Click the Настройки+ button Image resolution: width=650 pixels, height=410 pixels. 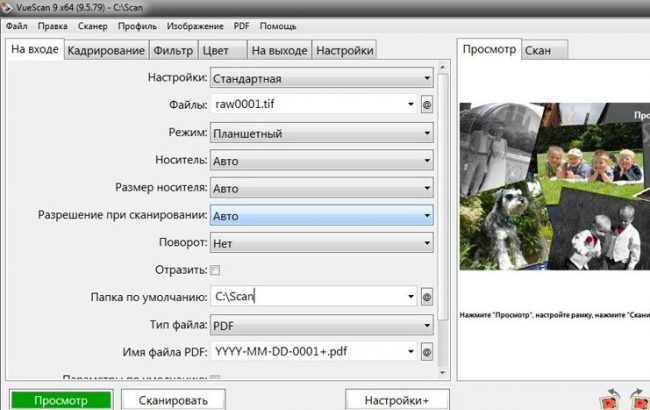[397, 400]
